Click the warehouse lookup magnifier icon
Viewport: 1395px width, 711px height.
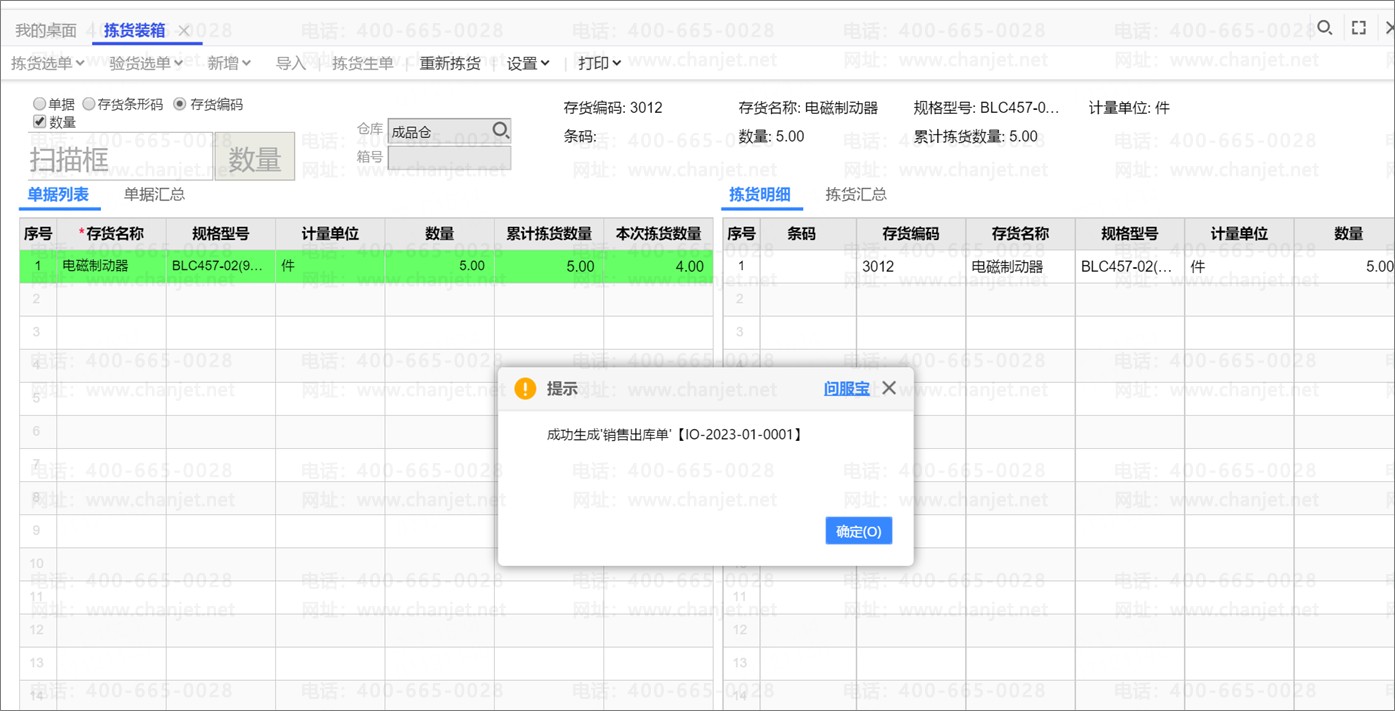[x=500, y=130]
